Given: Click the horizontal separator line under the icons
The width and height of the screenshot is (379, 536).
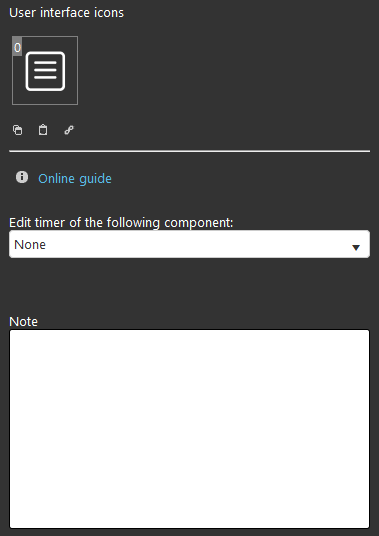Looking at the screenshot, I should click(189, 151).
